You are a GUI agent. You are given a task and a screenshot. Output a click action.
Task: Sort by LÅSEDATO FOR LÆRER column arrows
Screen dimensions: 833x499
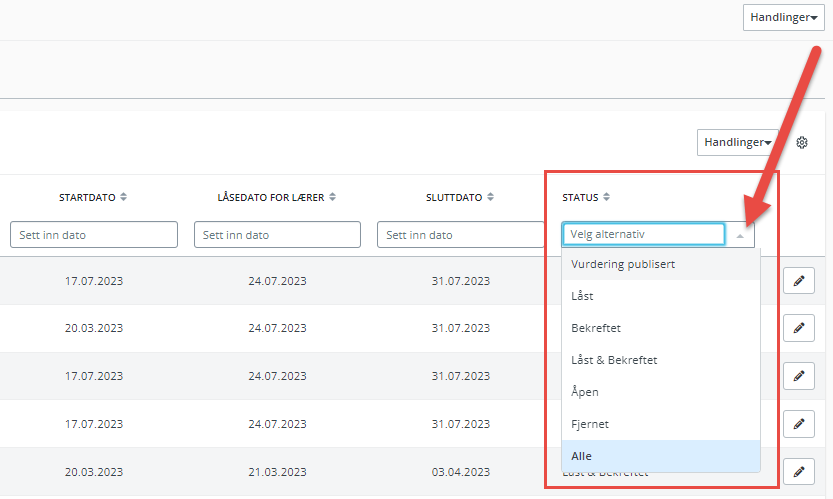click(x=333, y=197)
